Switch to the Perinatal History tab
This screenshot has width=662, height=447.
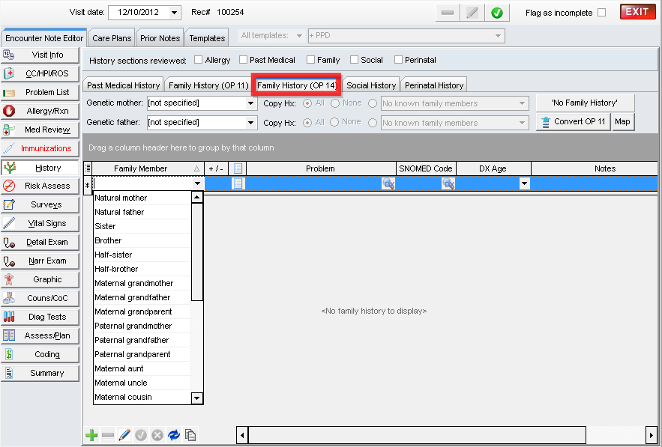click(x=434, y=85)
